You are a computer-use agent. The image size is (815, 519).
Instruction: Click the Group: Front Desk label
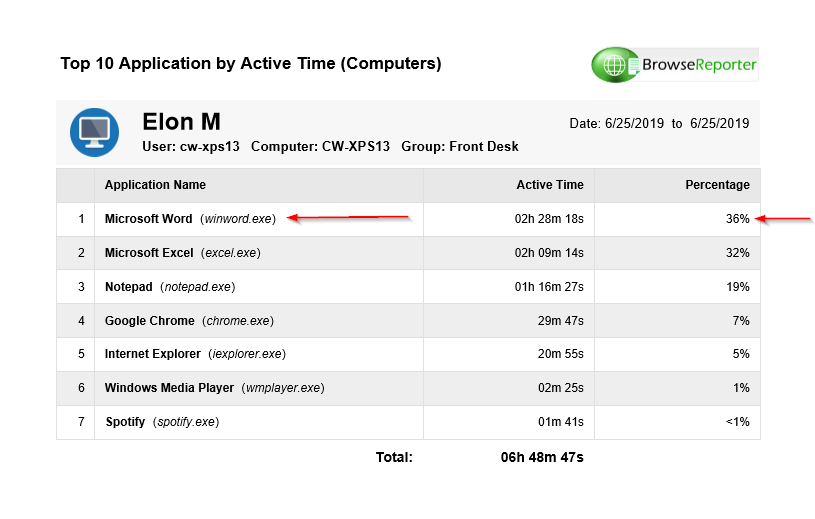pyautogui.click(x=460, y=146)
